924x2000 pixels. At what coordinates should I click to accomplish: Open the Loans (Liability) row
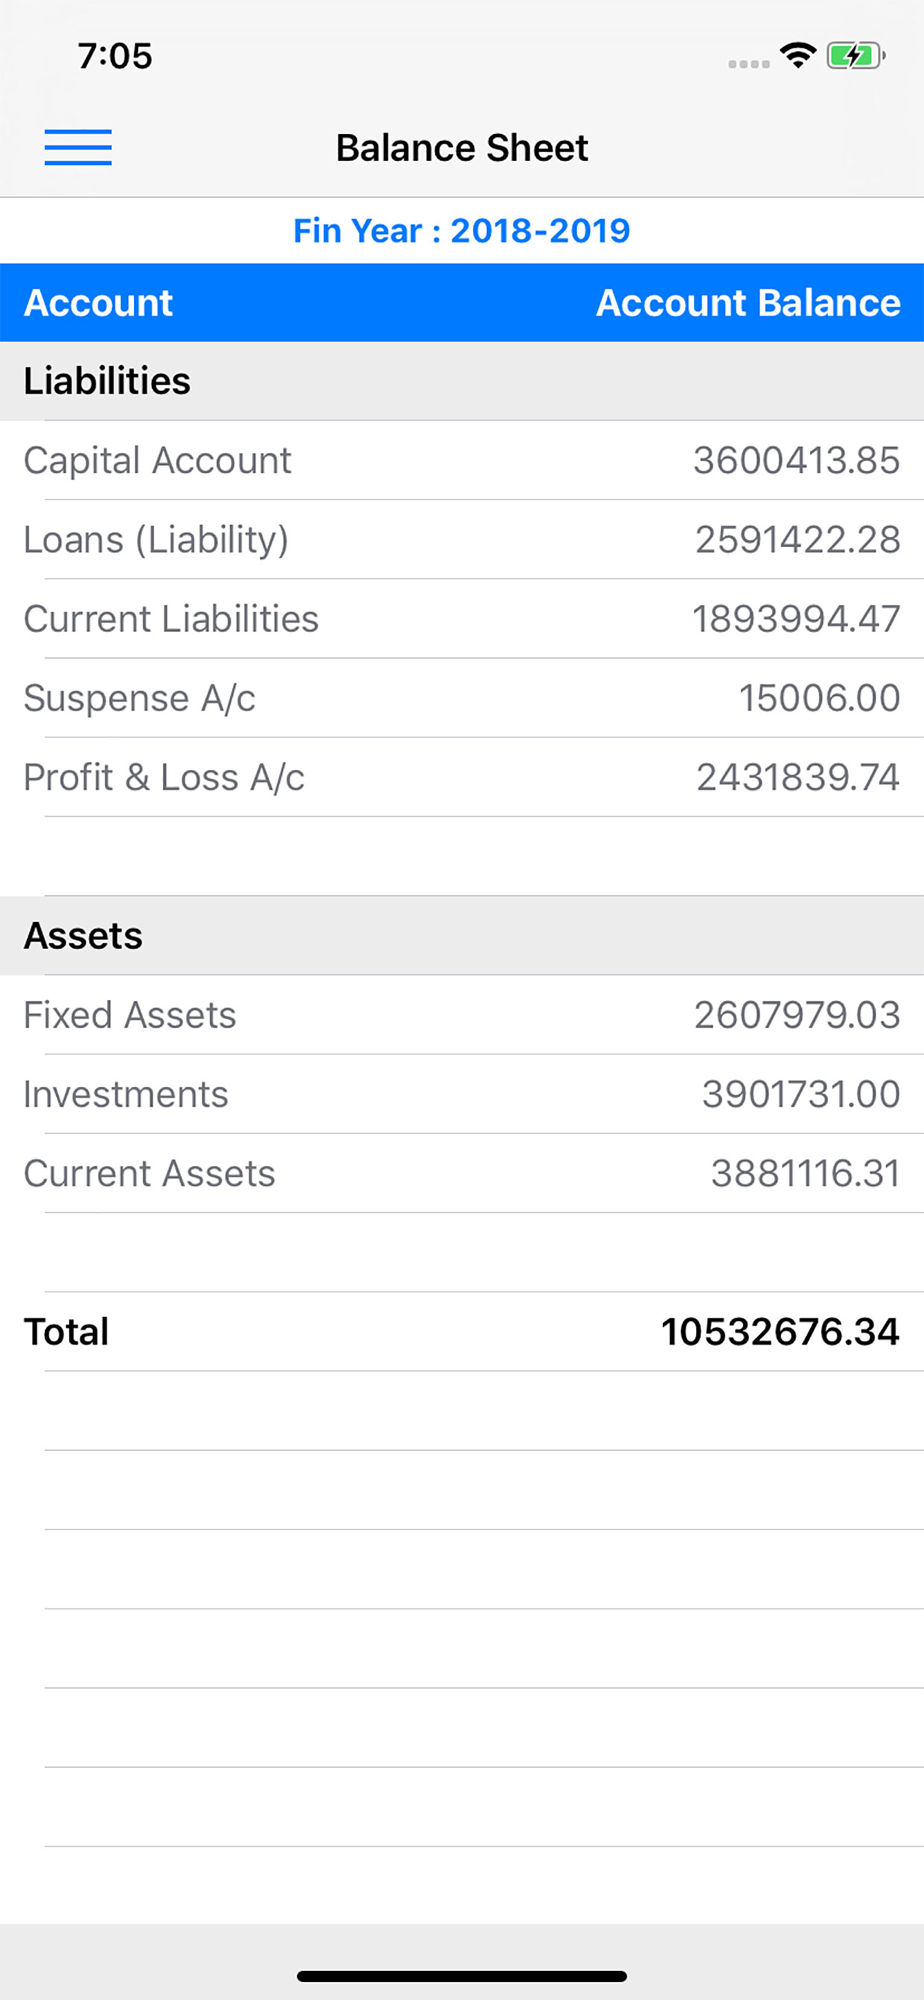(462, 540)
